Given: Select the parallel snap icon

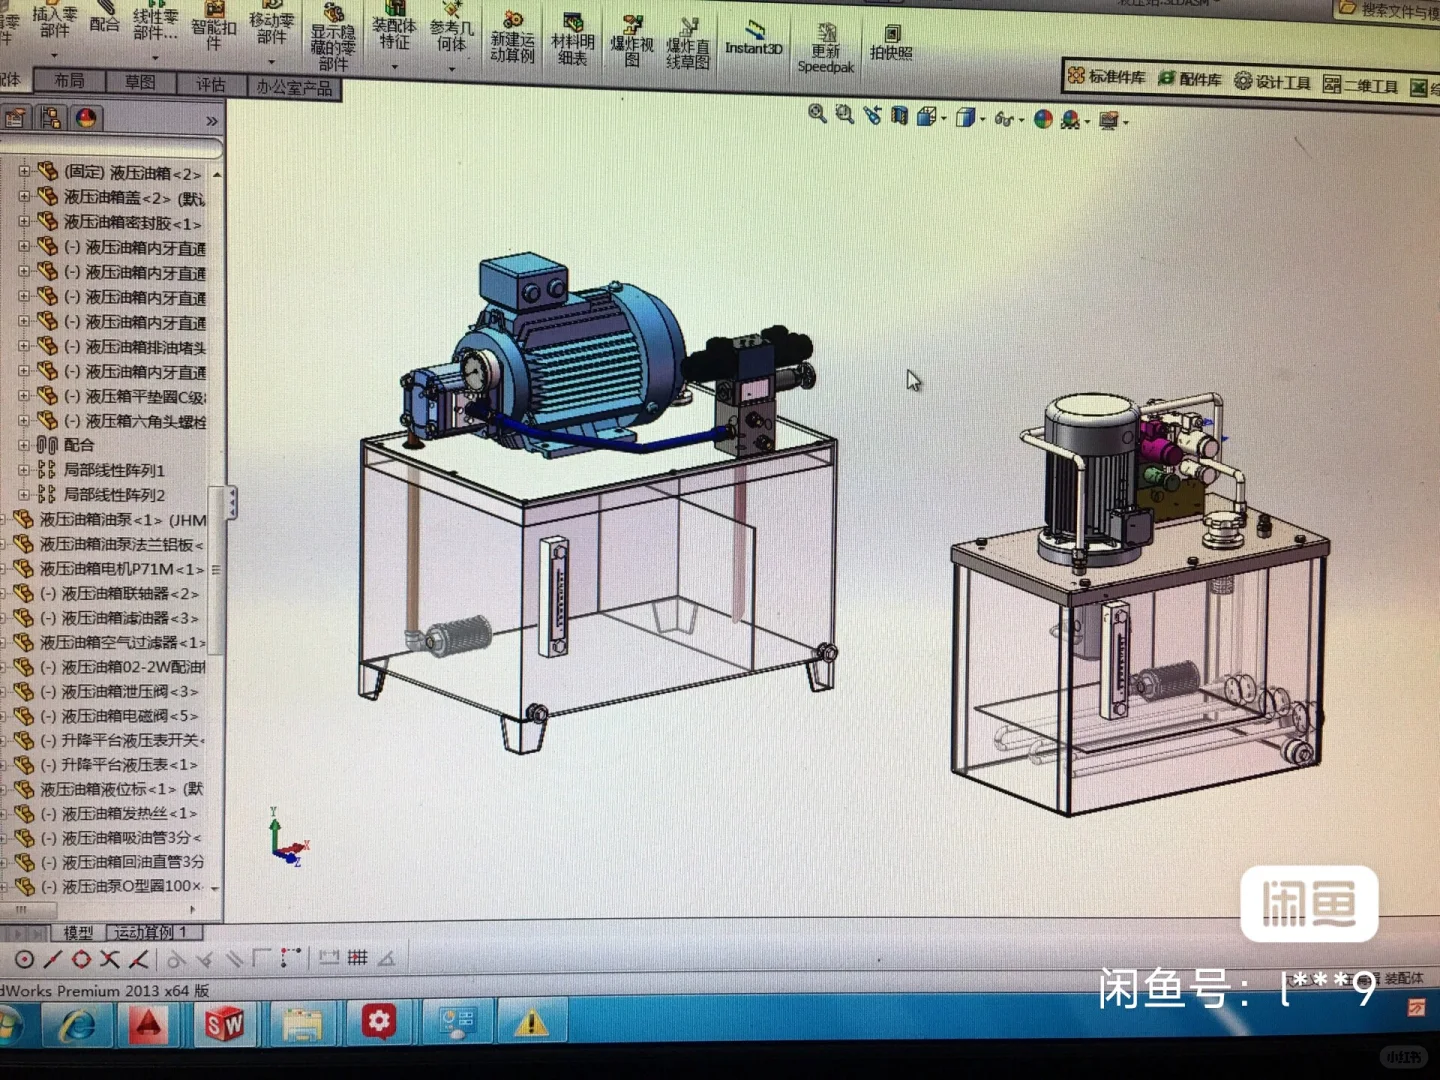Looking at the screenshot, I should 235,960.
